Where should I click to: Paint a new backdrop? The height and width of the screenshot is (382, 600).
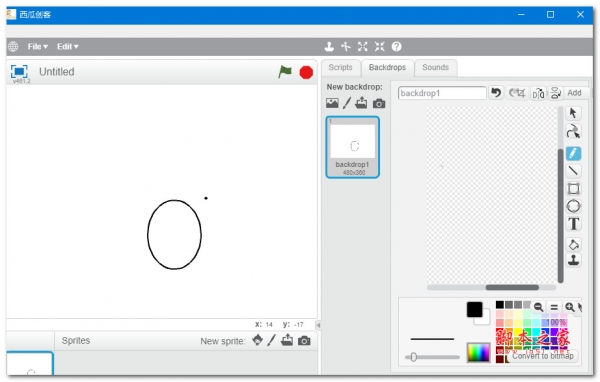click(347, 103)
